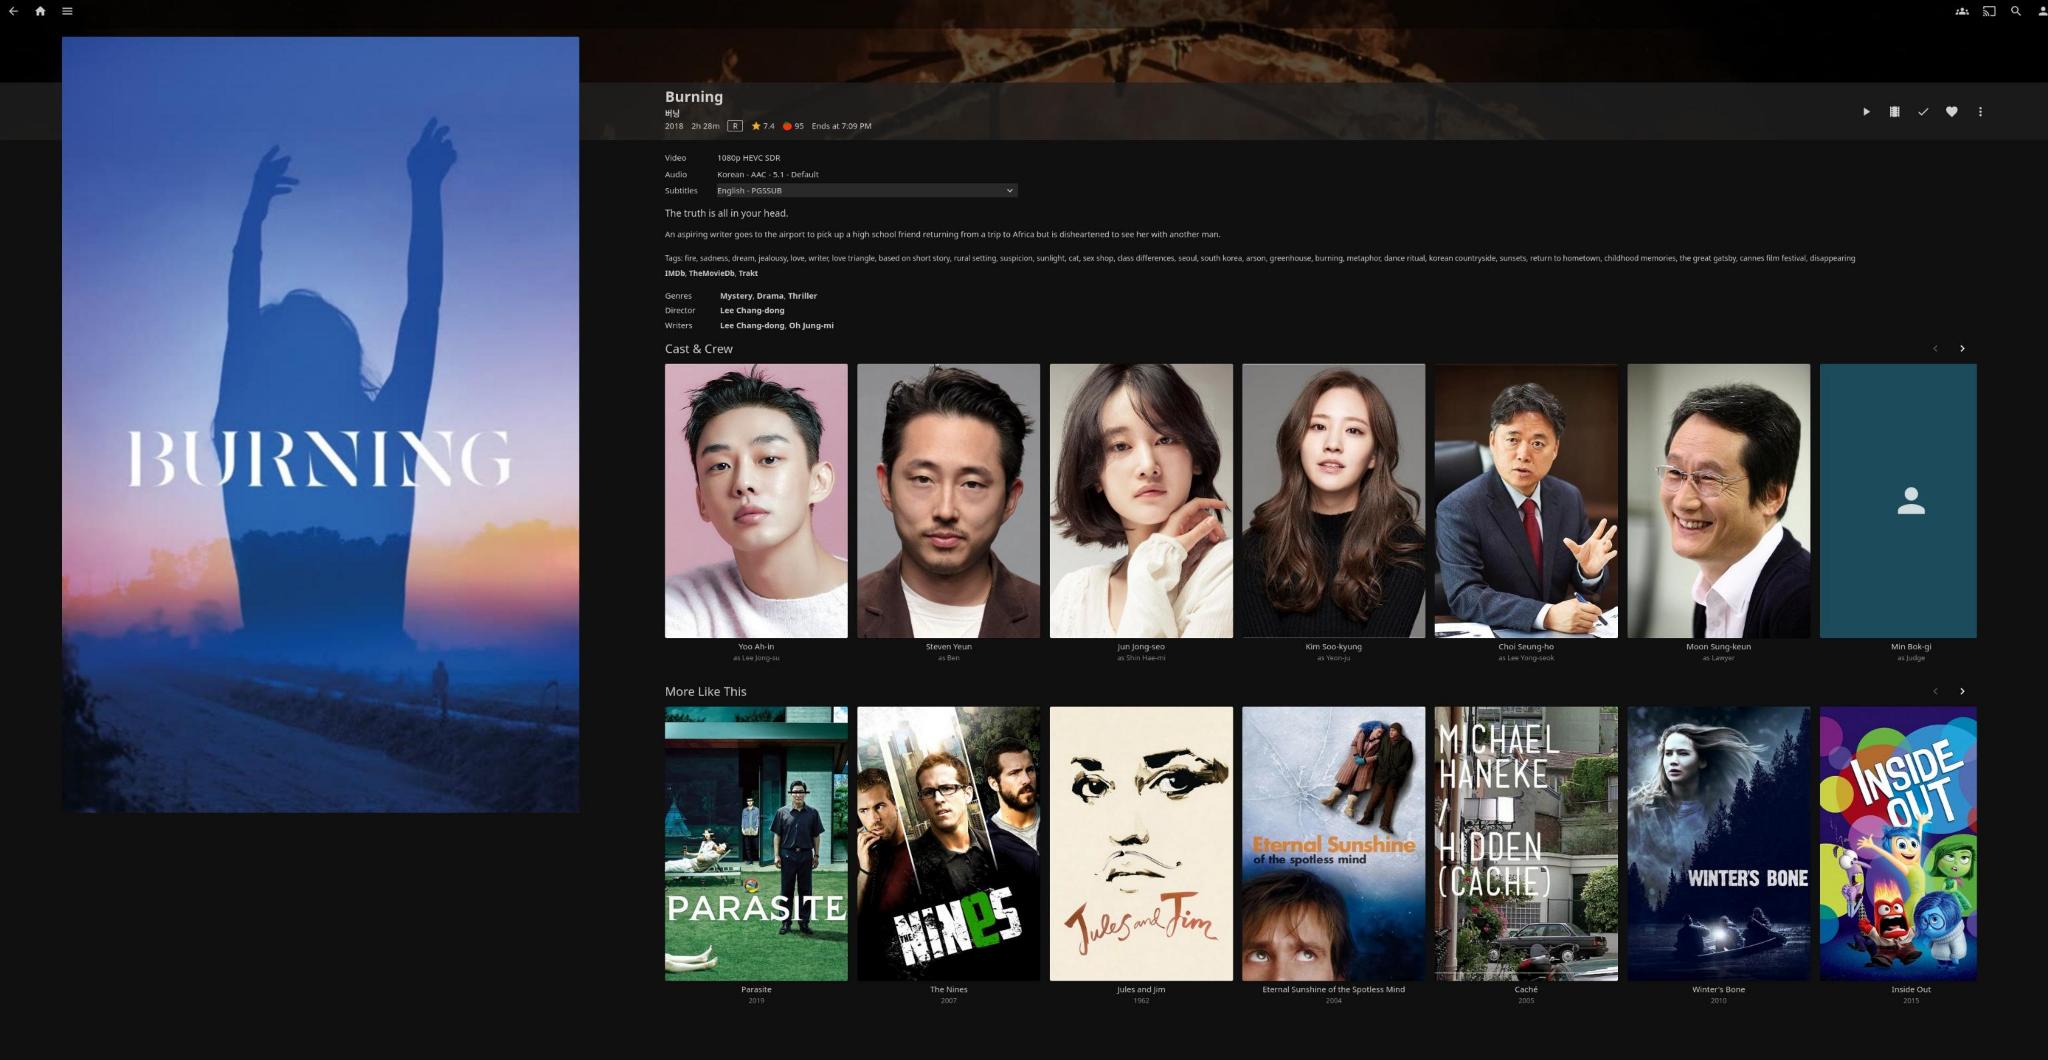The image size is (2048, 1060).
Task: Toggle the favorite heart for Burning
Action: pyautogui.click(x=1951, y=112)
